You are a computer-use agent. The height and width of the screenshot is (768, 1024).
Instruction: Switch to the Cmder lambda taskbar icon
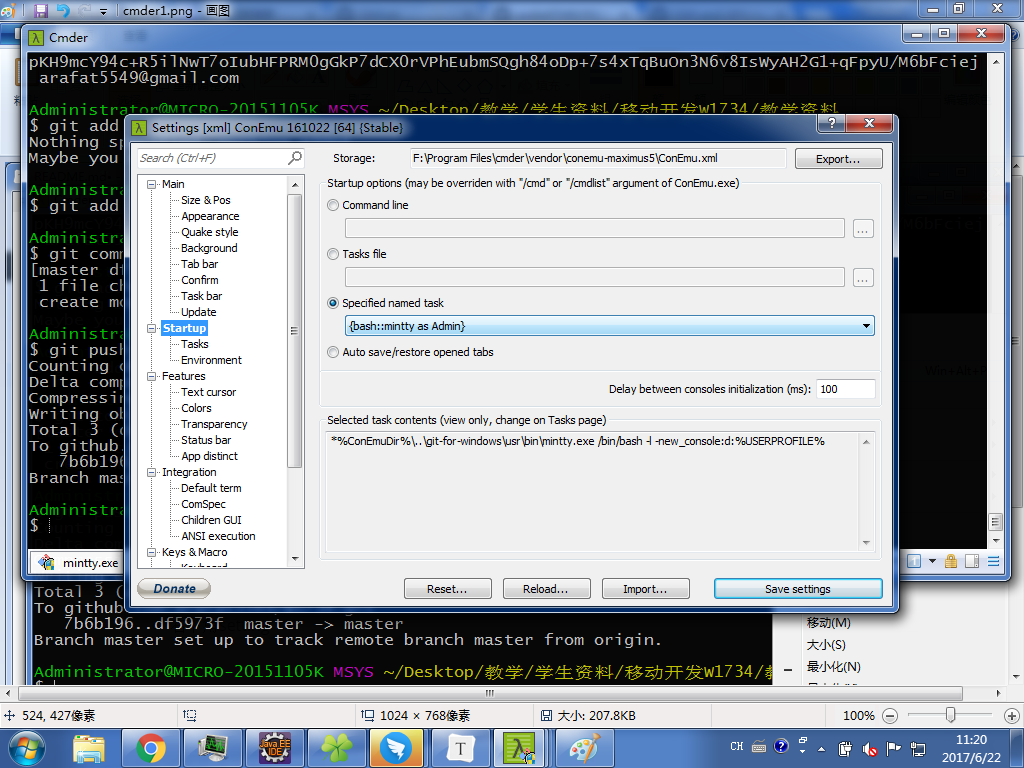pos(520,748)
